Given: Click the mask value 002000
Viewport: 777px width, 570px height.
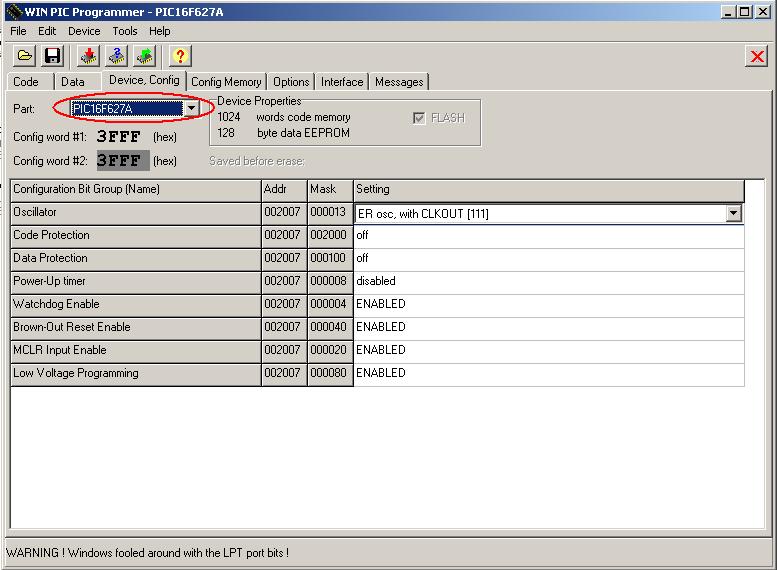Looking at the screenshot, I should (331, 237).
